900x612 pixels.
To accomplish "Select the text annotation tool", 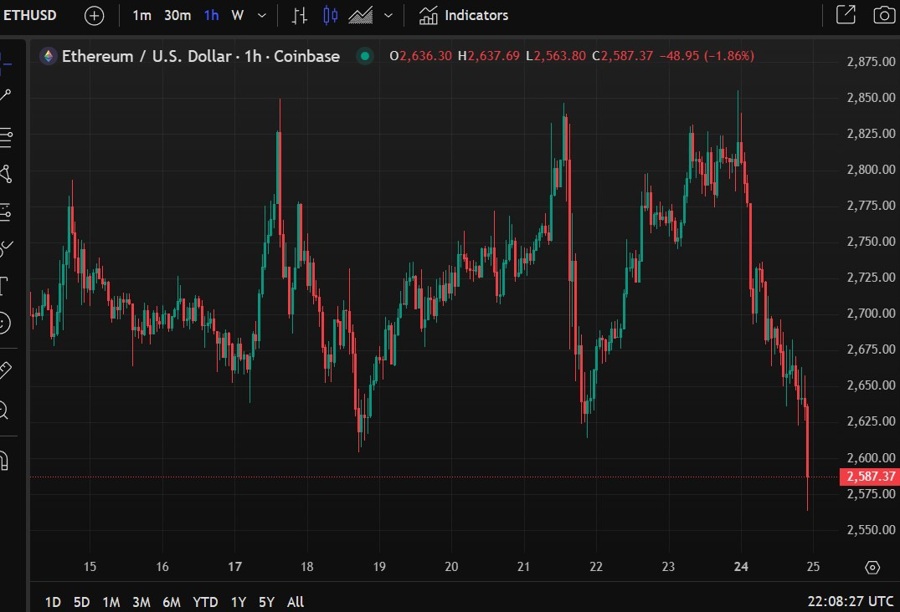I will (x=3, y=285).
